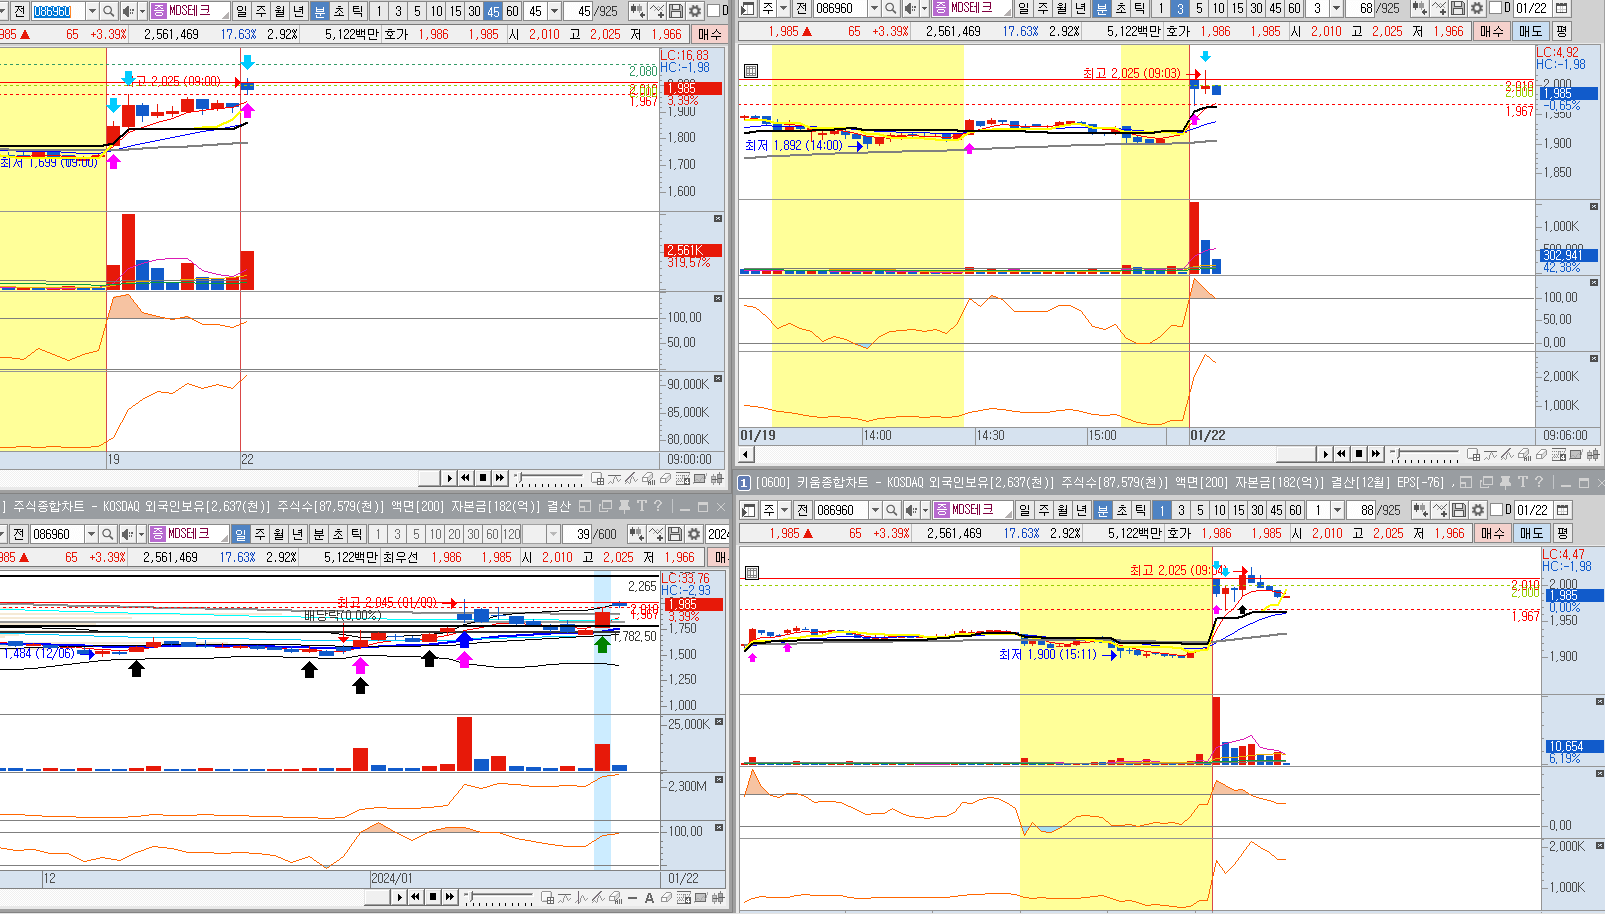
Task: Click the A text tool icon in bottom-left chart footer
Action: (649, 898)
